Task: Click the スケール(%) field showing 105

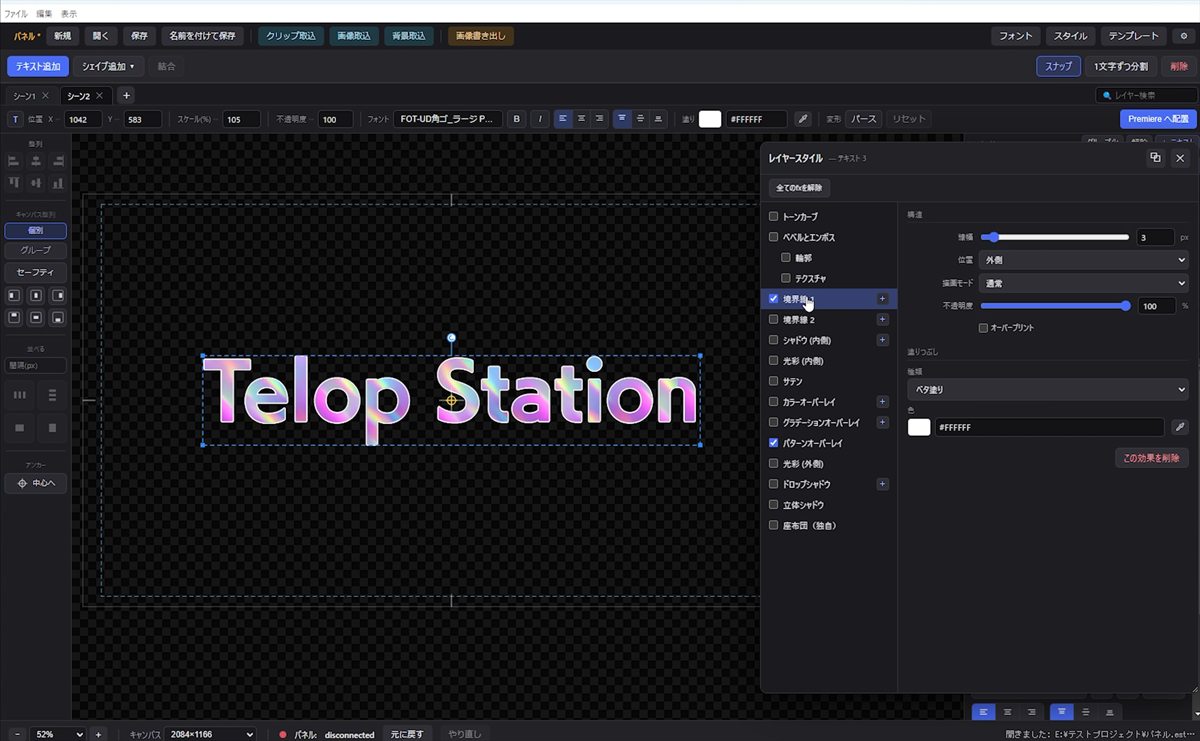Action: pyautogui.click(x=241, y=119)
